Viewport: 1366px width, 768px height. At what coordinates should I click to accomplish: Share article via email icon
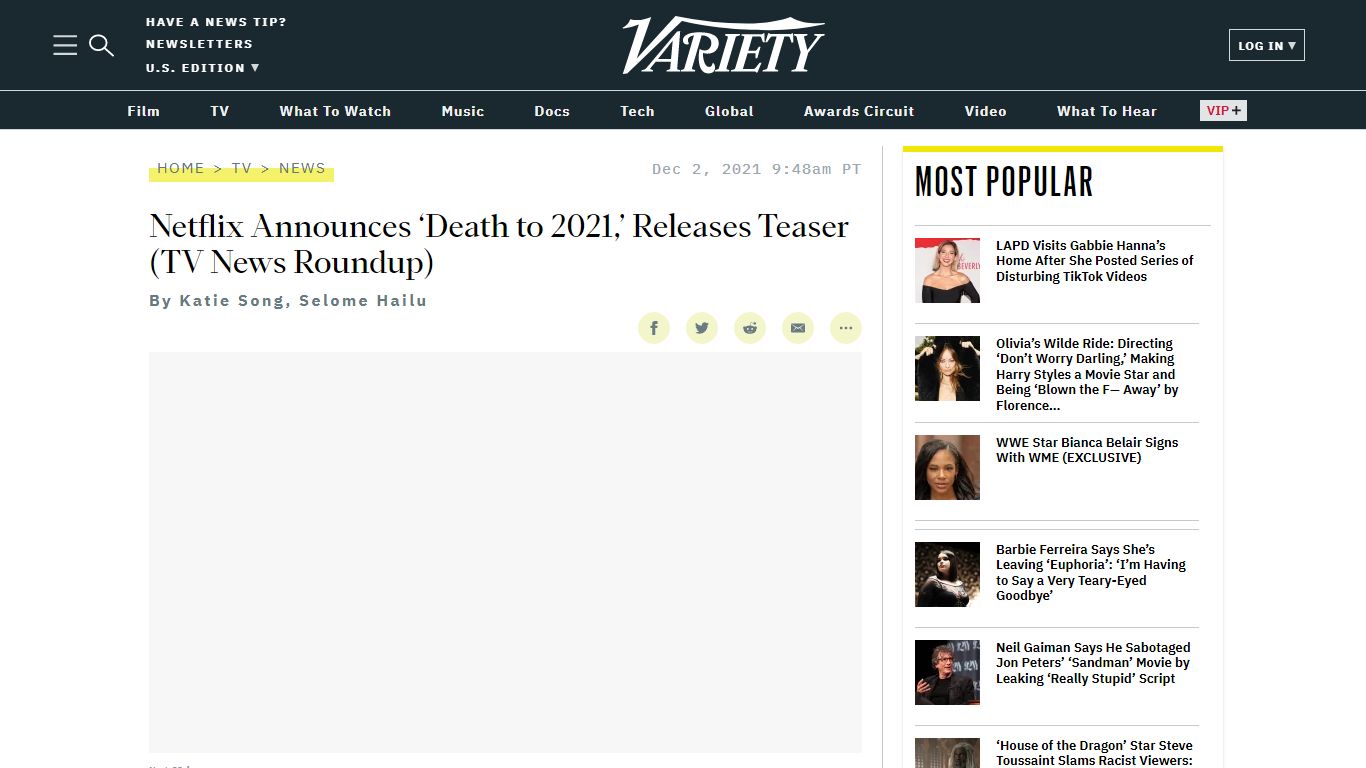tap(798, 328)
